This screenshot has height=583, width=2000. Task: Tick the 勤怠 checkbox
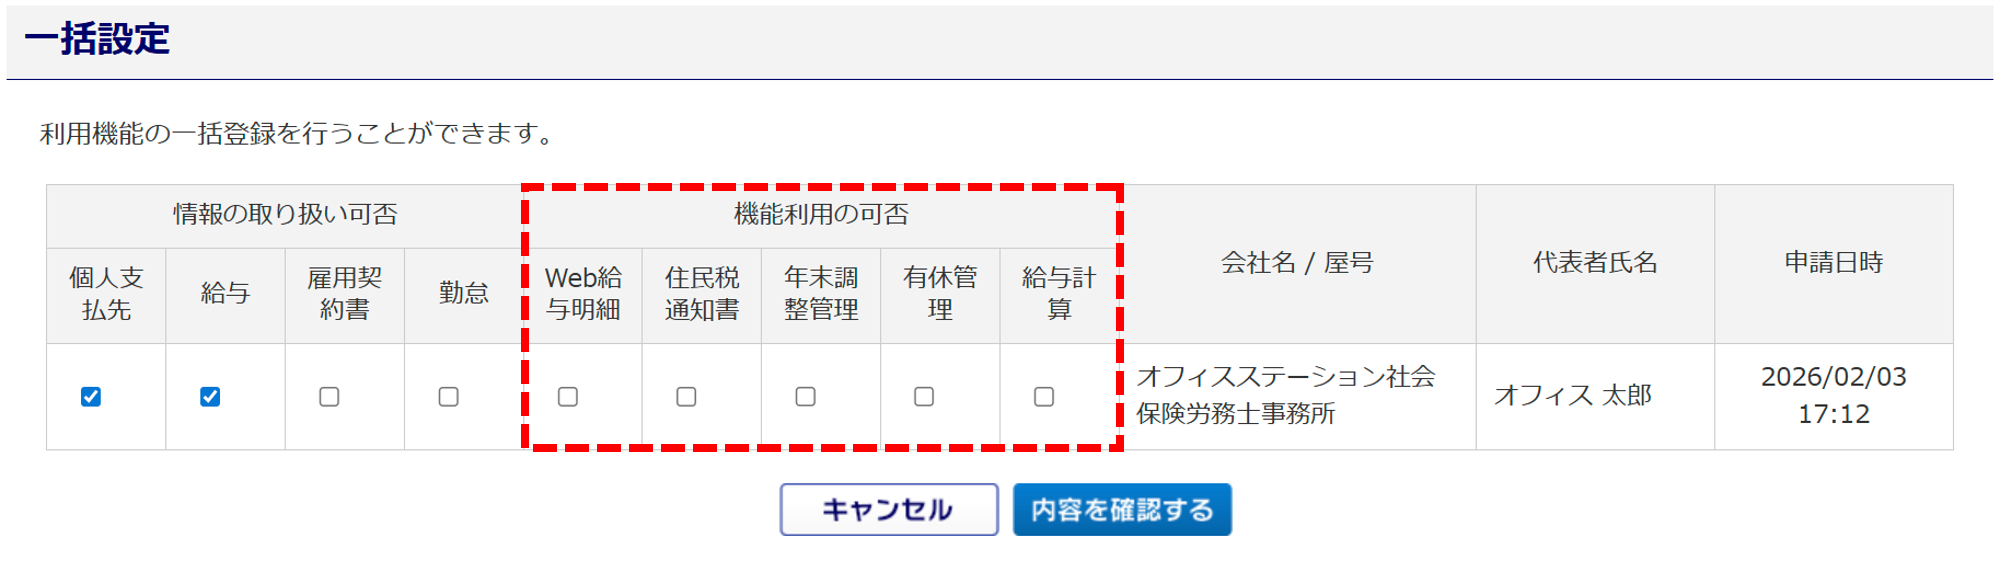tap(449, 397)
